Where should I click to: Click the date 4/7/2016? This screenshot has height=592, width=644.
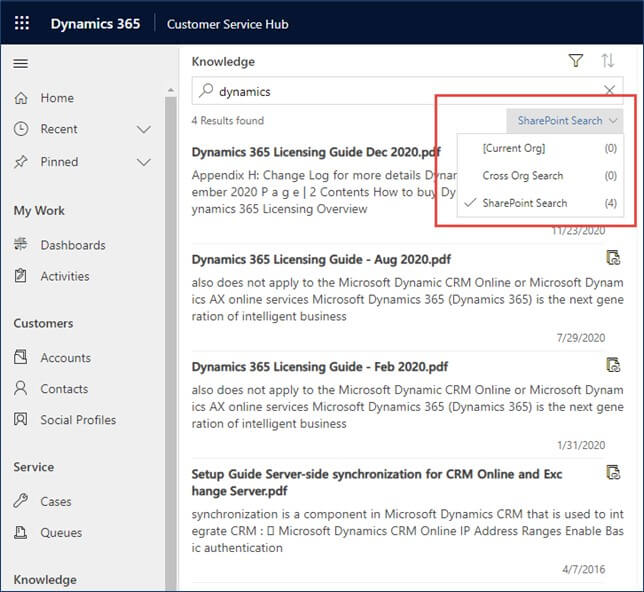[584, 569]
